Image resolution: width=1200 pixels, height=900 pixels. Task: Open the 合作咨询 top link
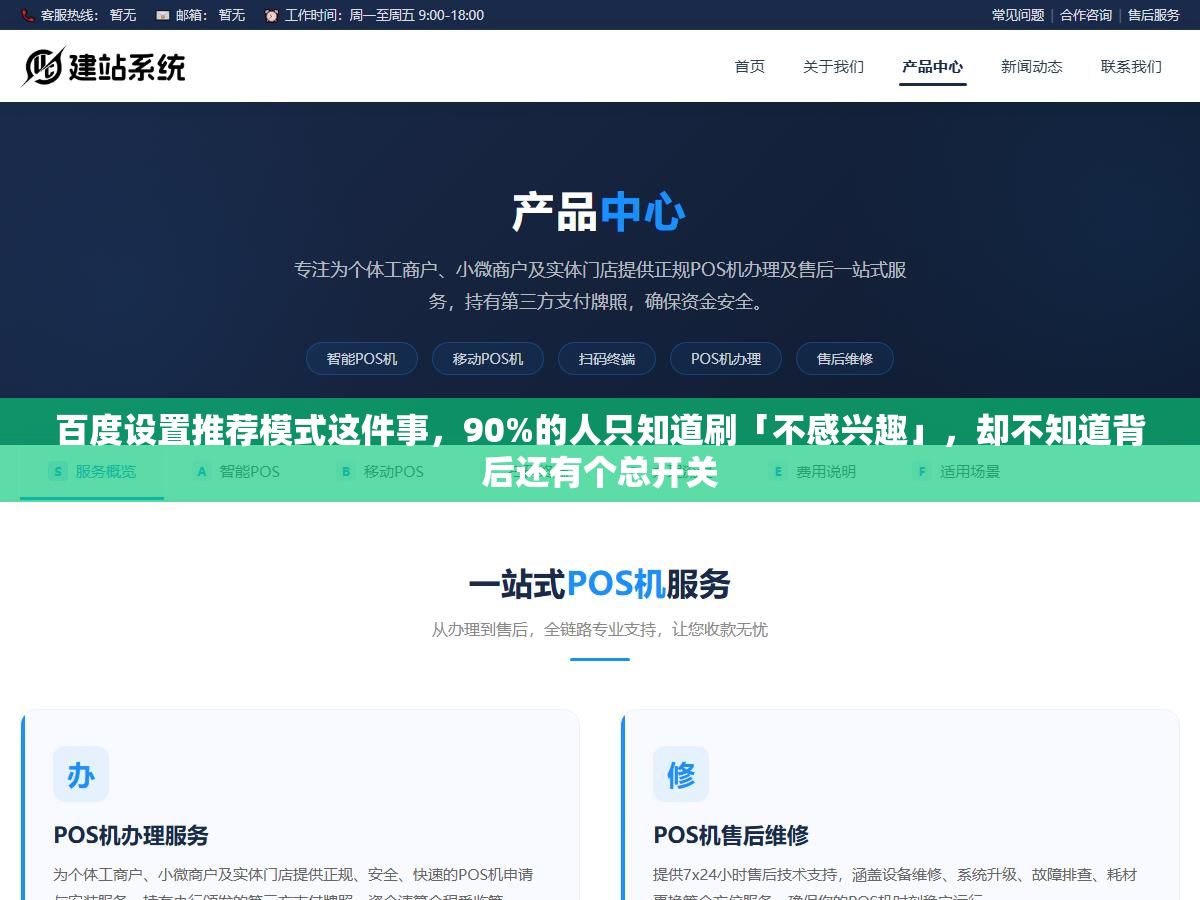coord(1086,15)
